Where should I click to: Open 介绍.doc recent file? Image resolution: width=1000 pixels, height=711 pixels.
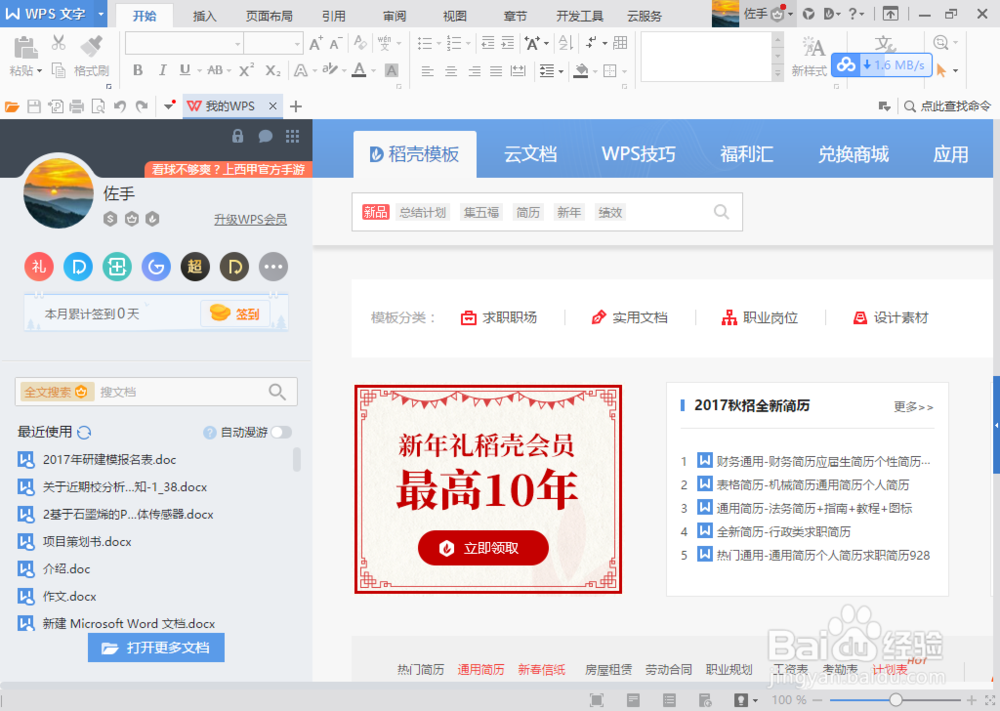click(54, 569)
